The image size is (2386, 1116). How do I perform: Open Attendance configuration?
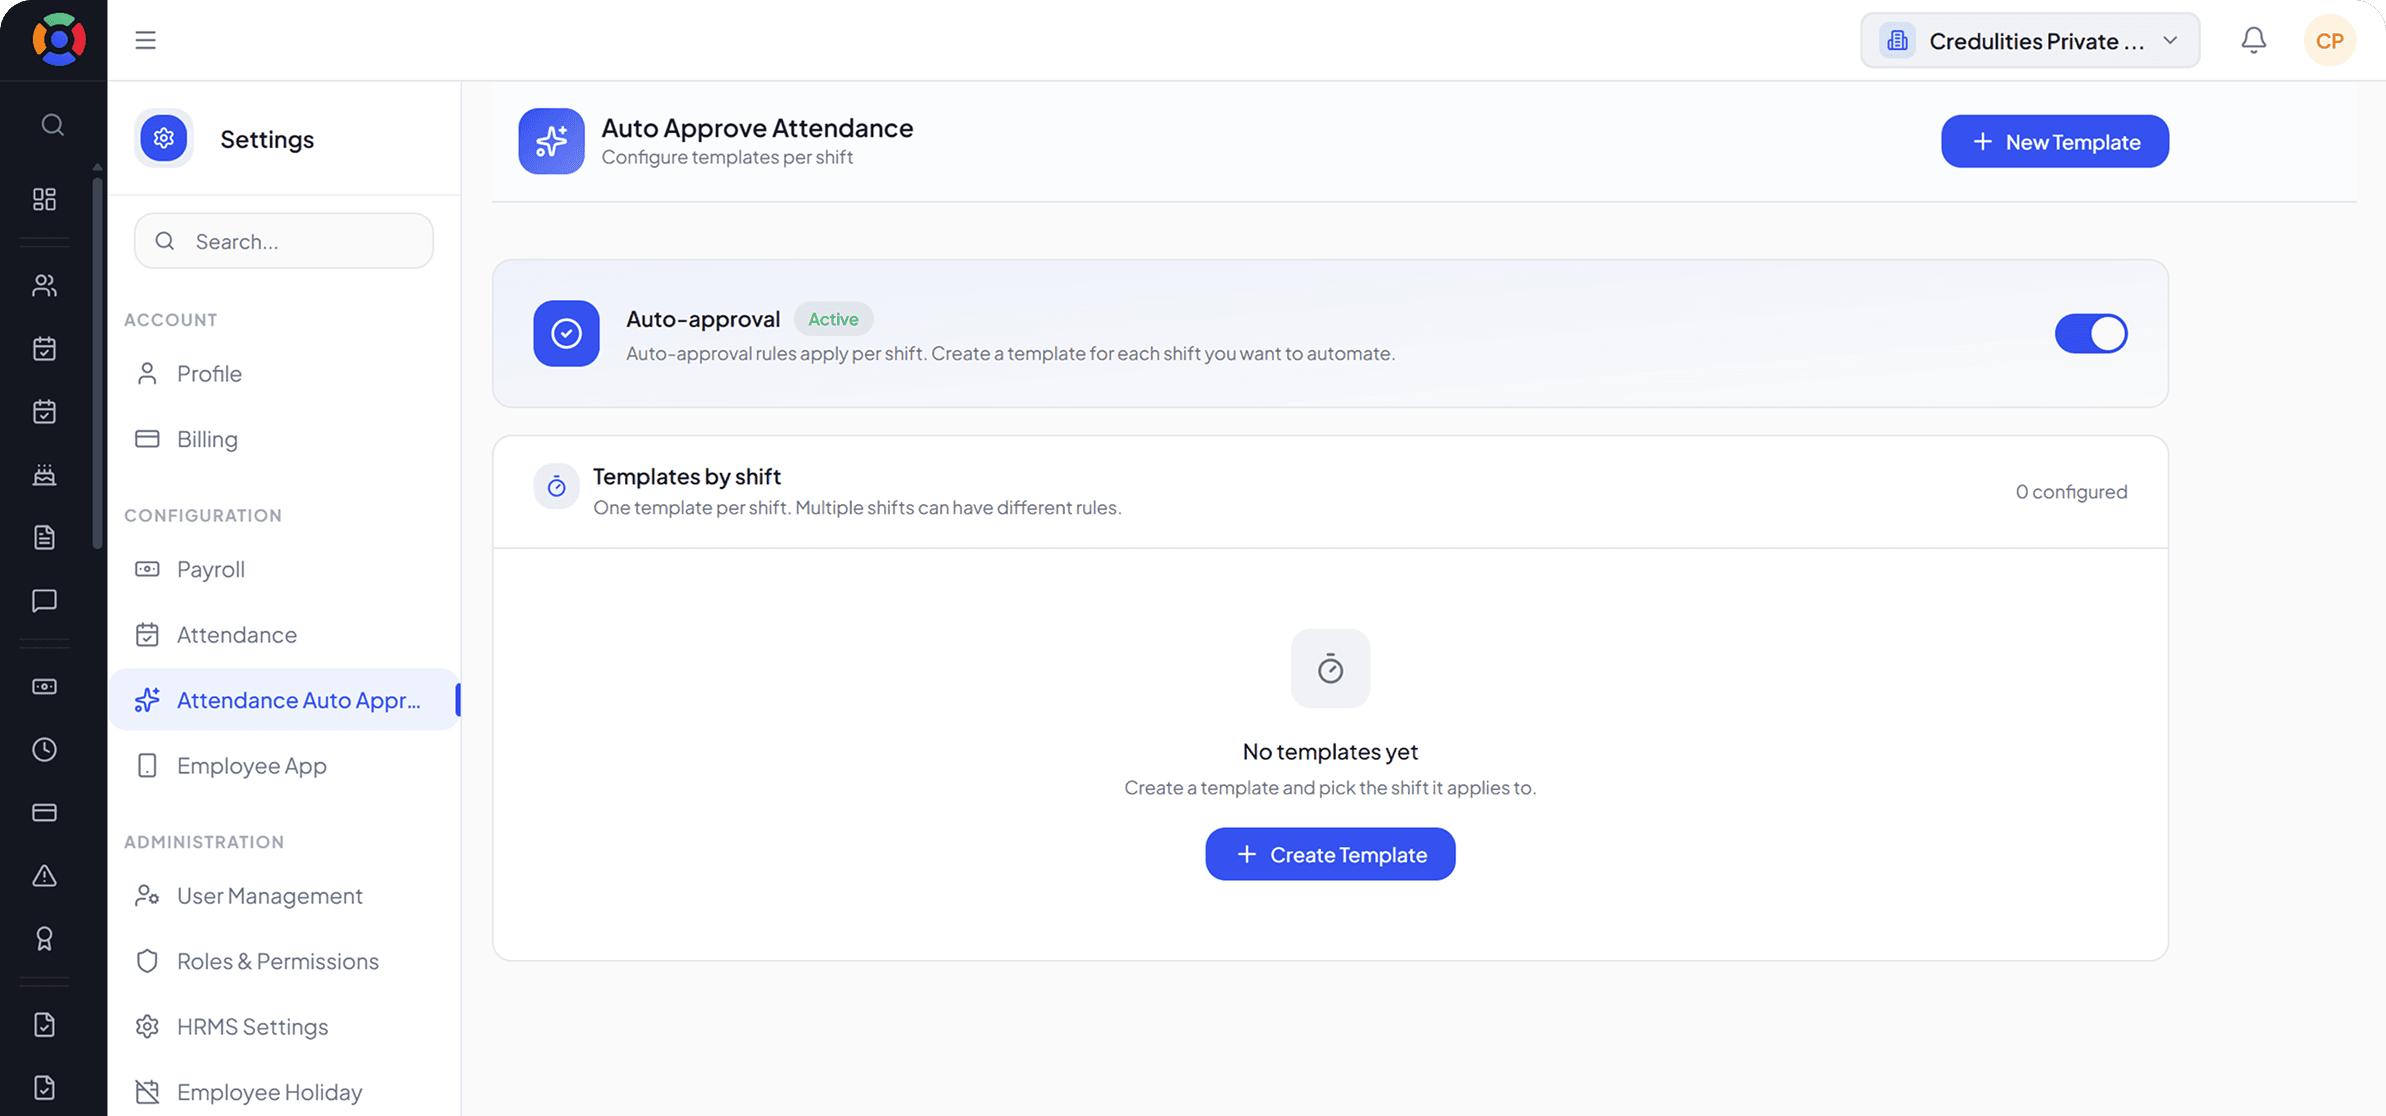tap(284, 635)
